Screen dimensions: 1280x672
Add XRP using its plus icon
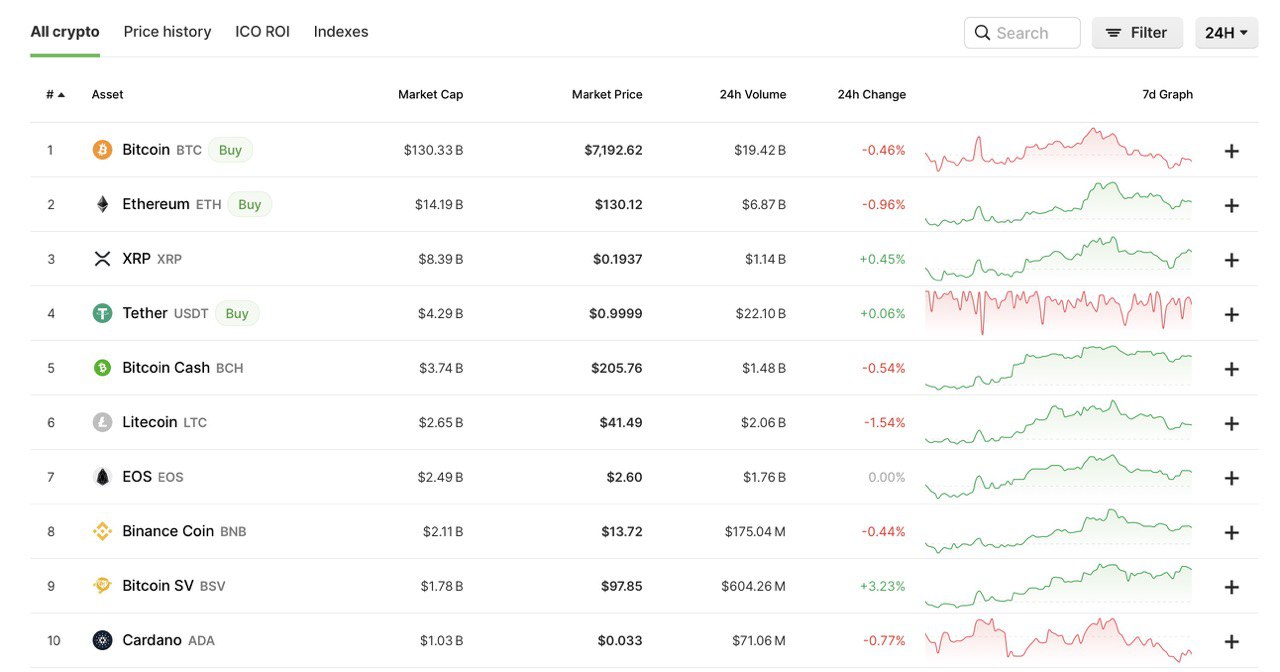(1232, 260)
